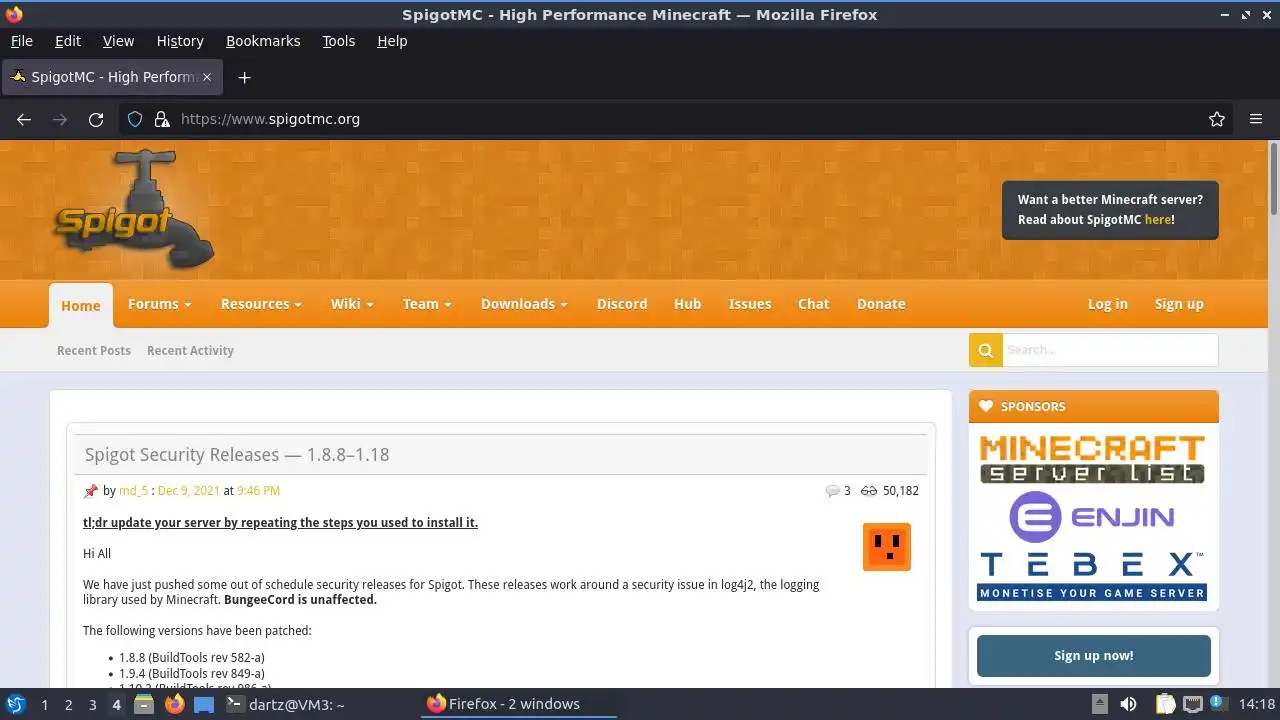Open Recent Posts

tap(94, 350)
